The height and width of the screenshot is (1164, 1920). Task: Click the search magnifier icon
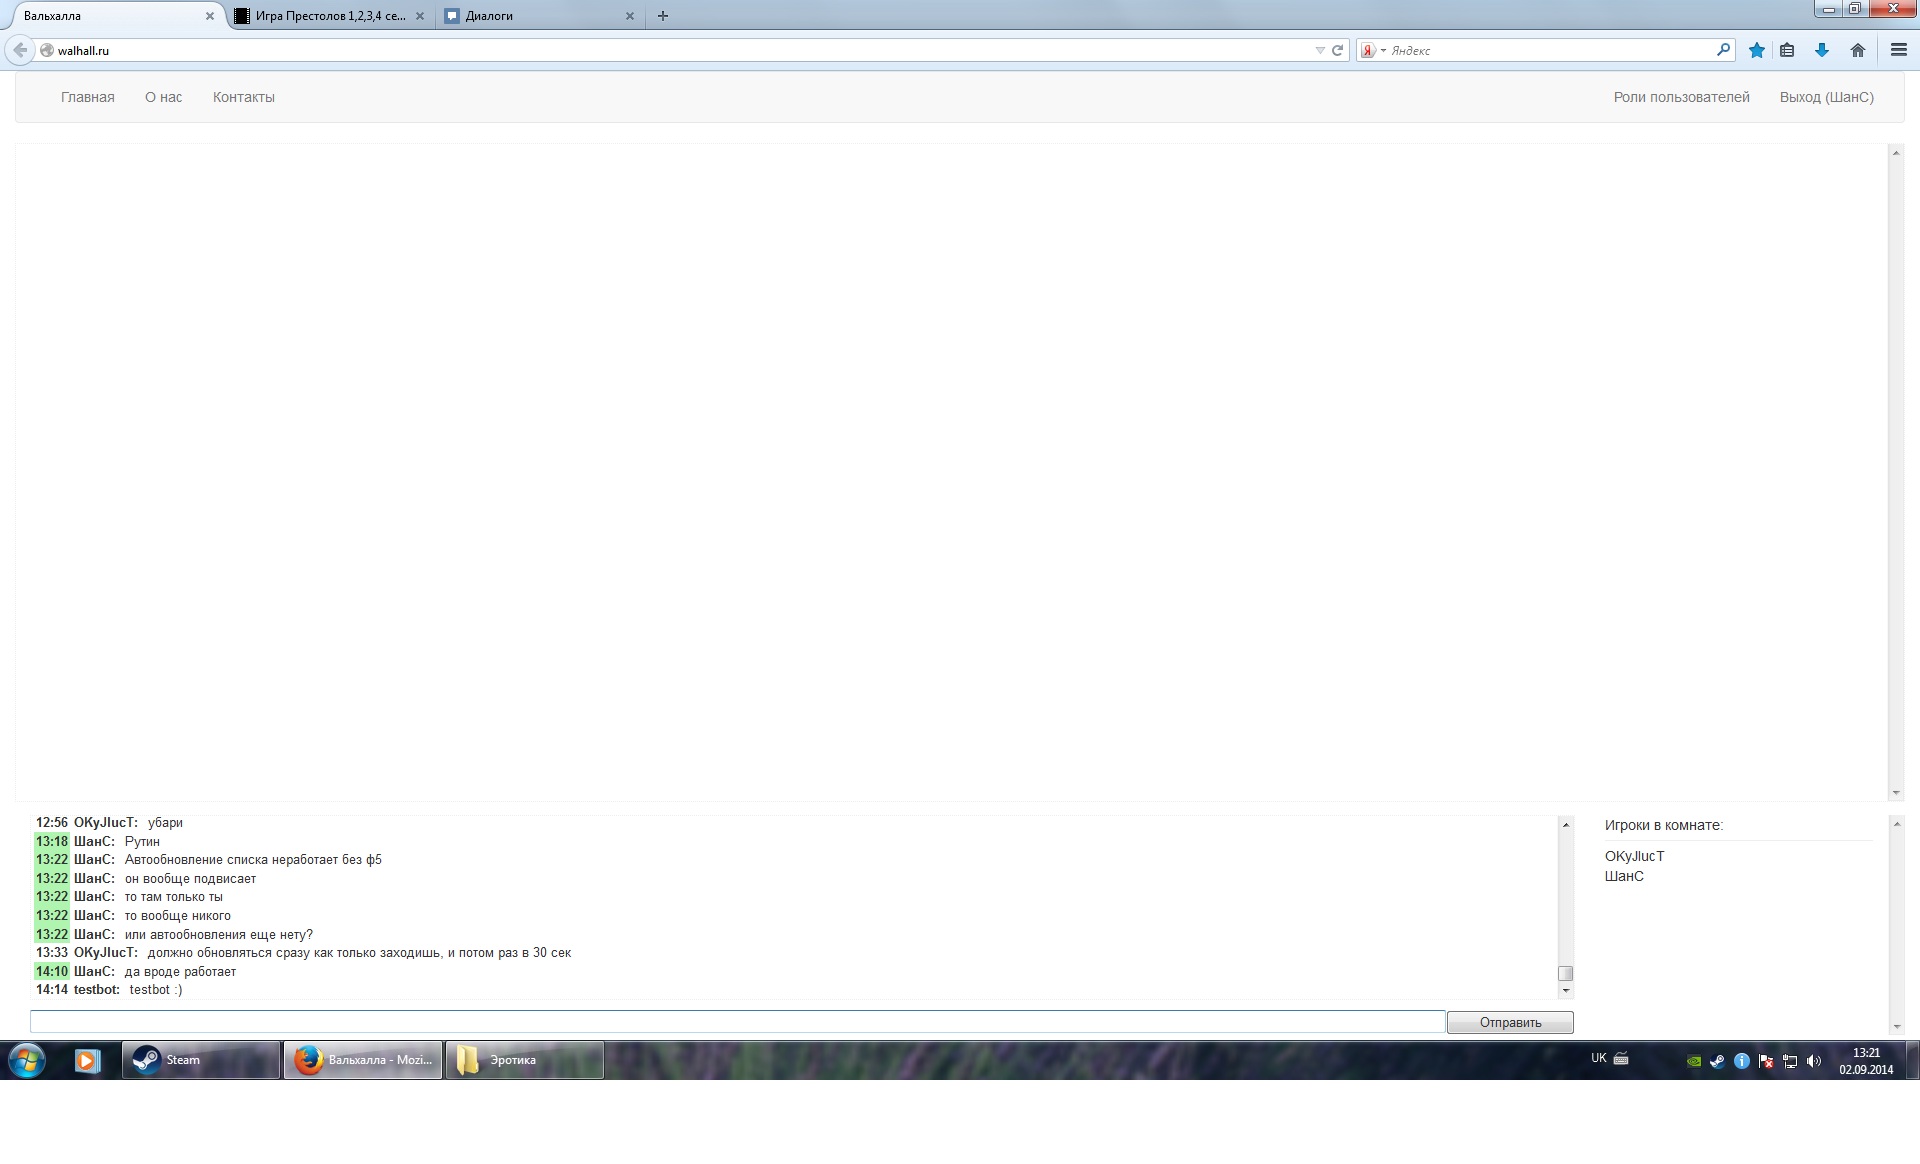(x=1723, y=49)
